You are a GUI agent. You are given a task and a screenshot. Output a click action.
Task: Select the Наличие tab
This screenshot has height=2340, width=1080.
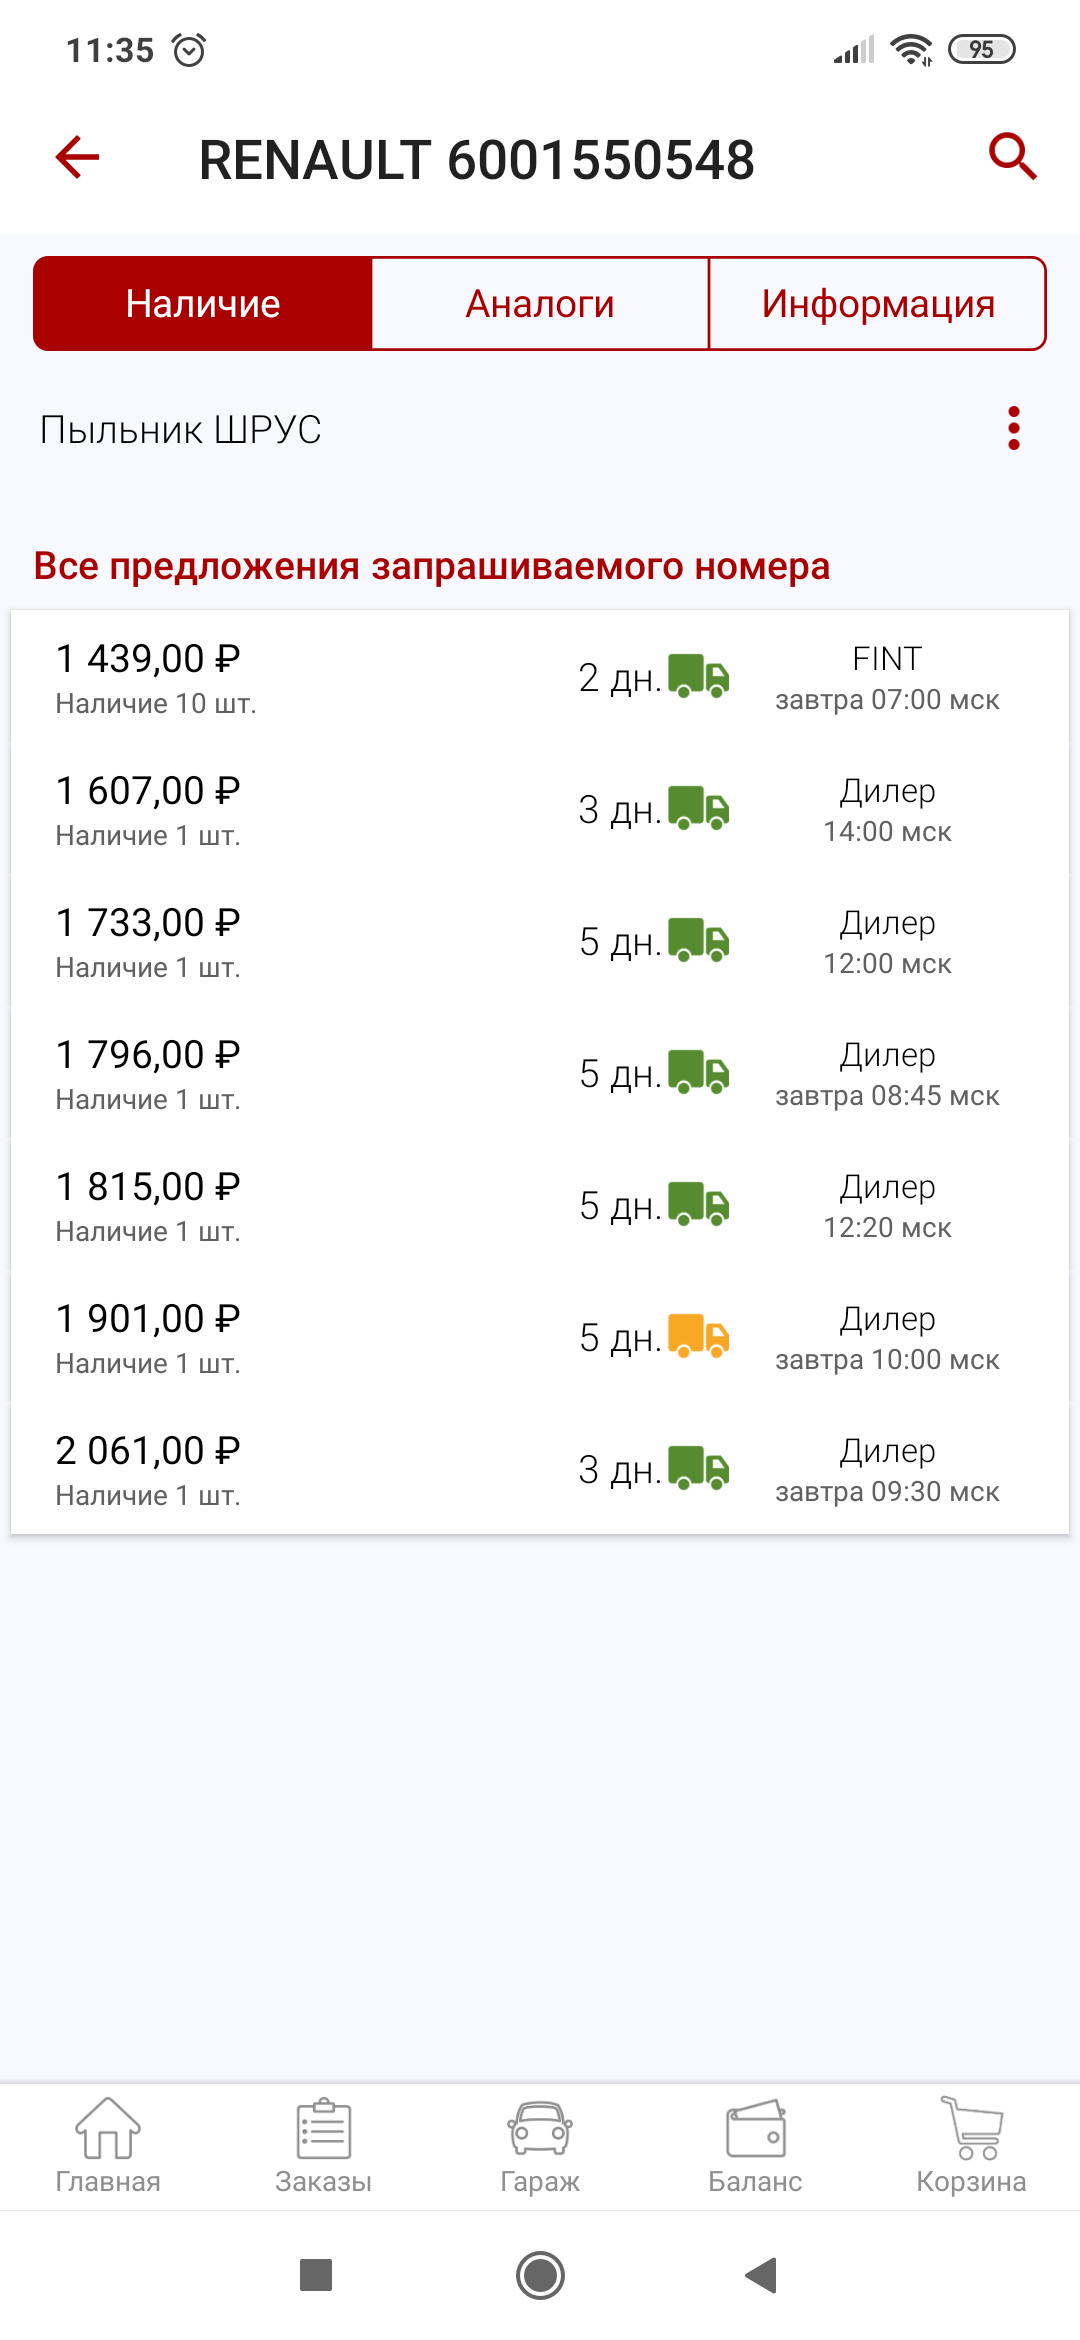(203, 304)
